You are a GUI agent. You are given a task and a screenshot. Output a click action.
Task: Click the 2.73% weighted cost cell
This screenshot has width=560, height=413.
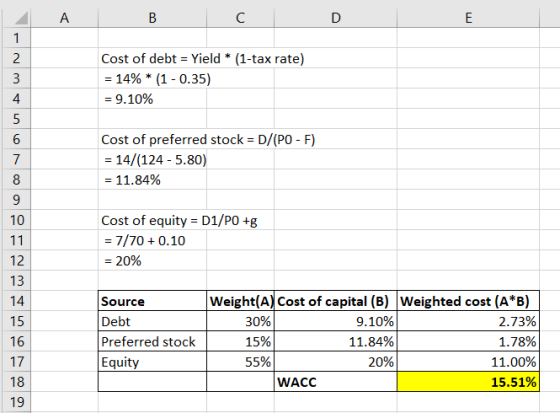coord(469,322)
